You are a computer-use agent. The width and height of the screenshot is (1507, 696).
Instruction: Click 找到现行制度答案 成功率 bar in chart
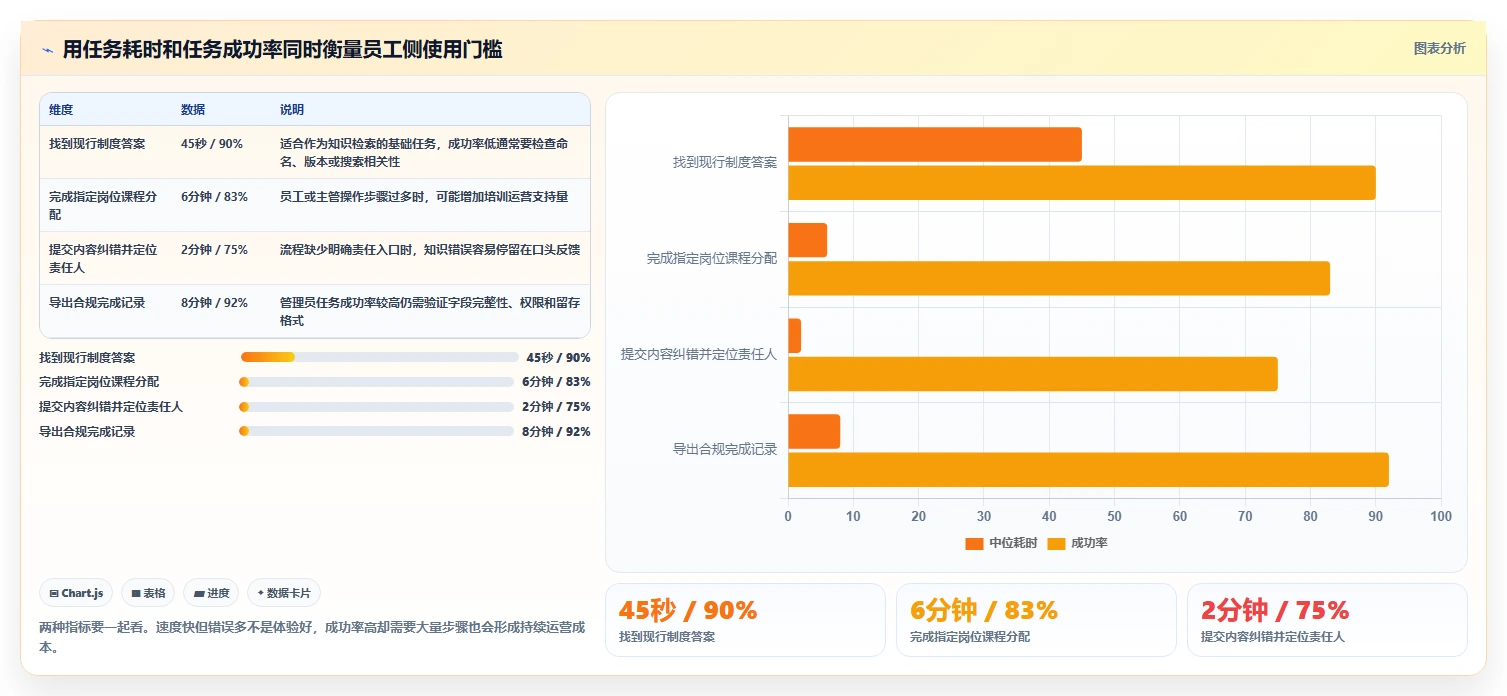click(1082, 183)
